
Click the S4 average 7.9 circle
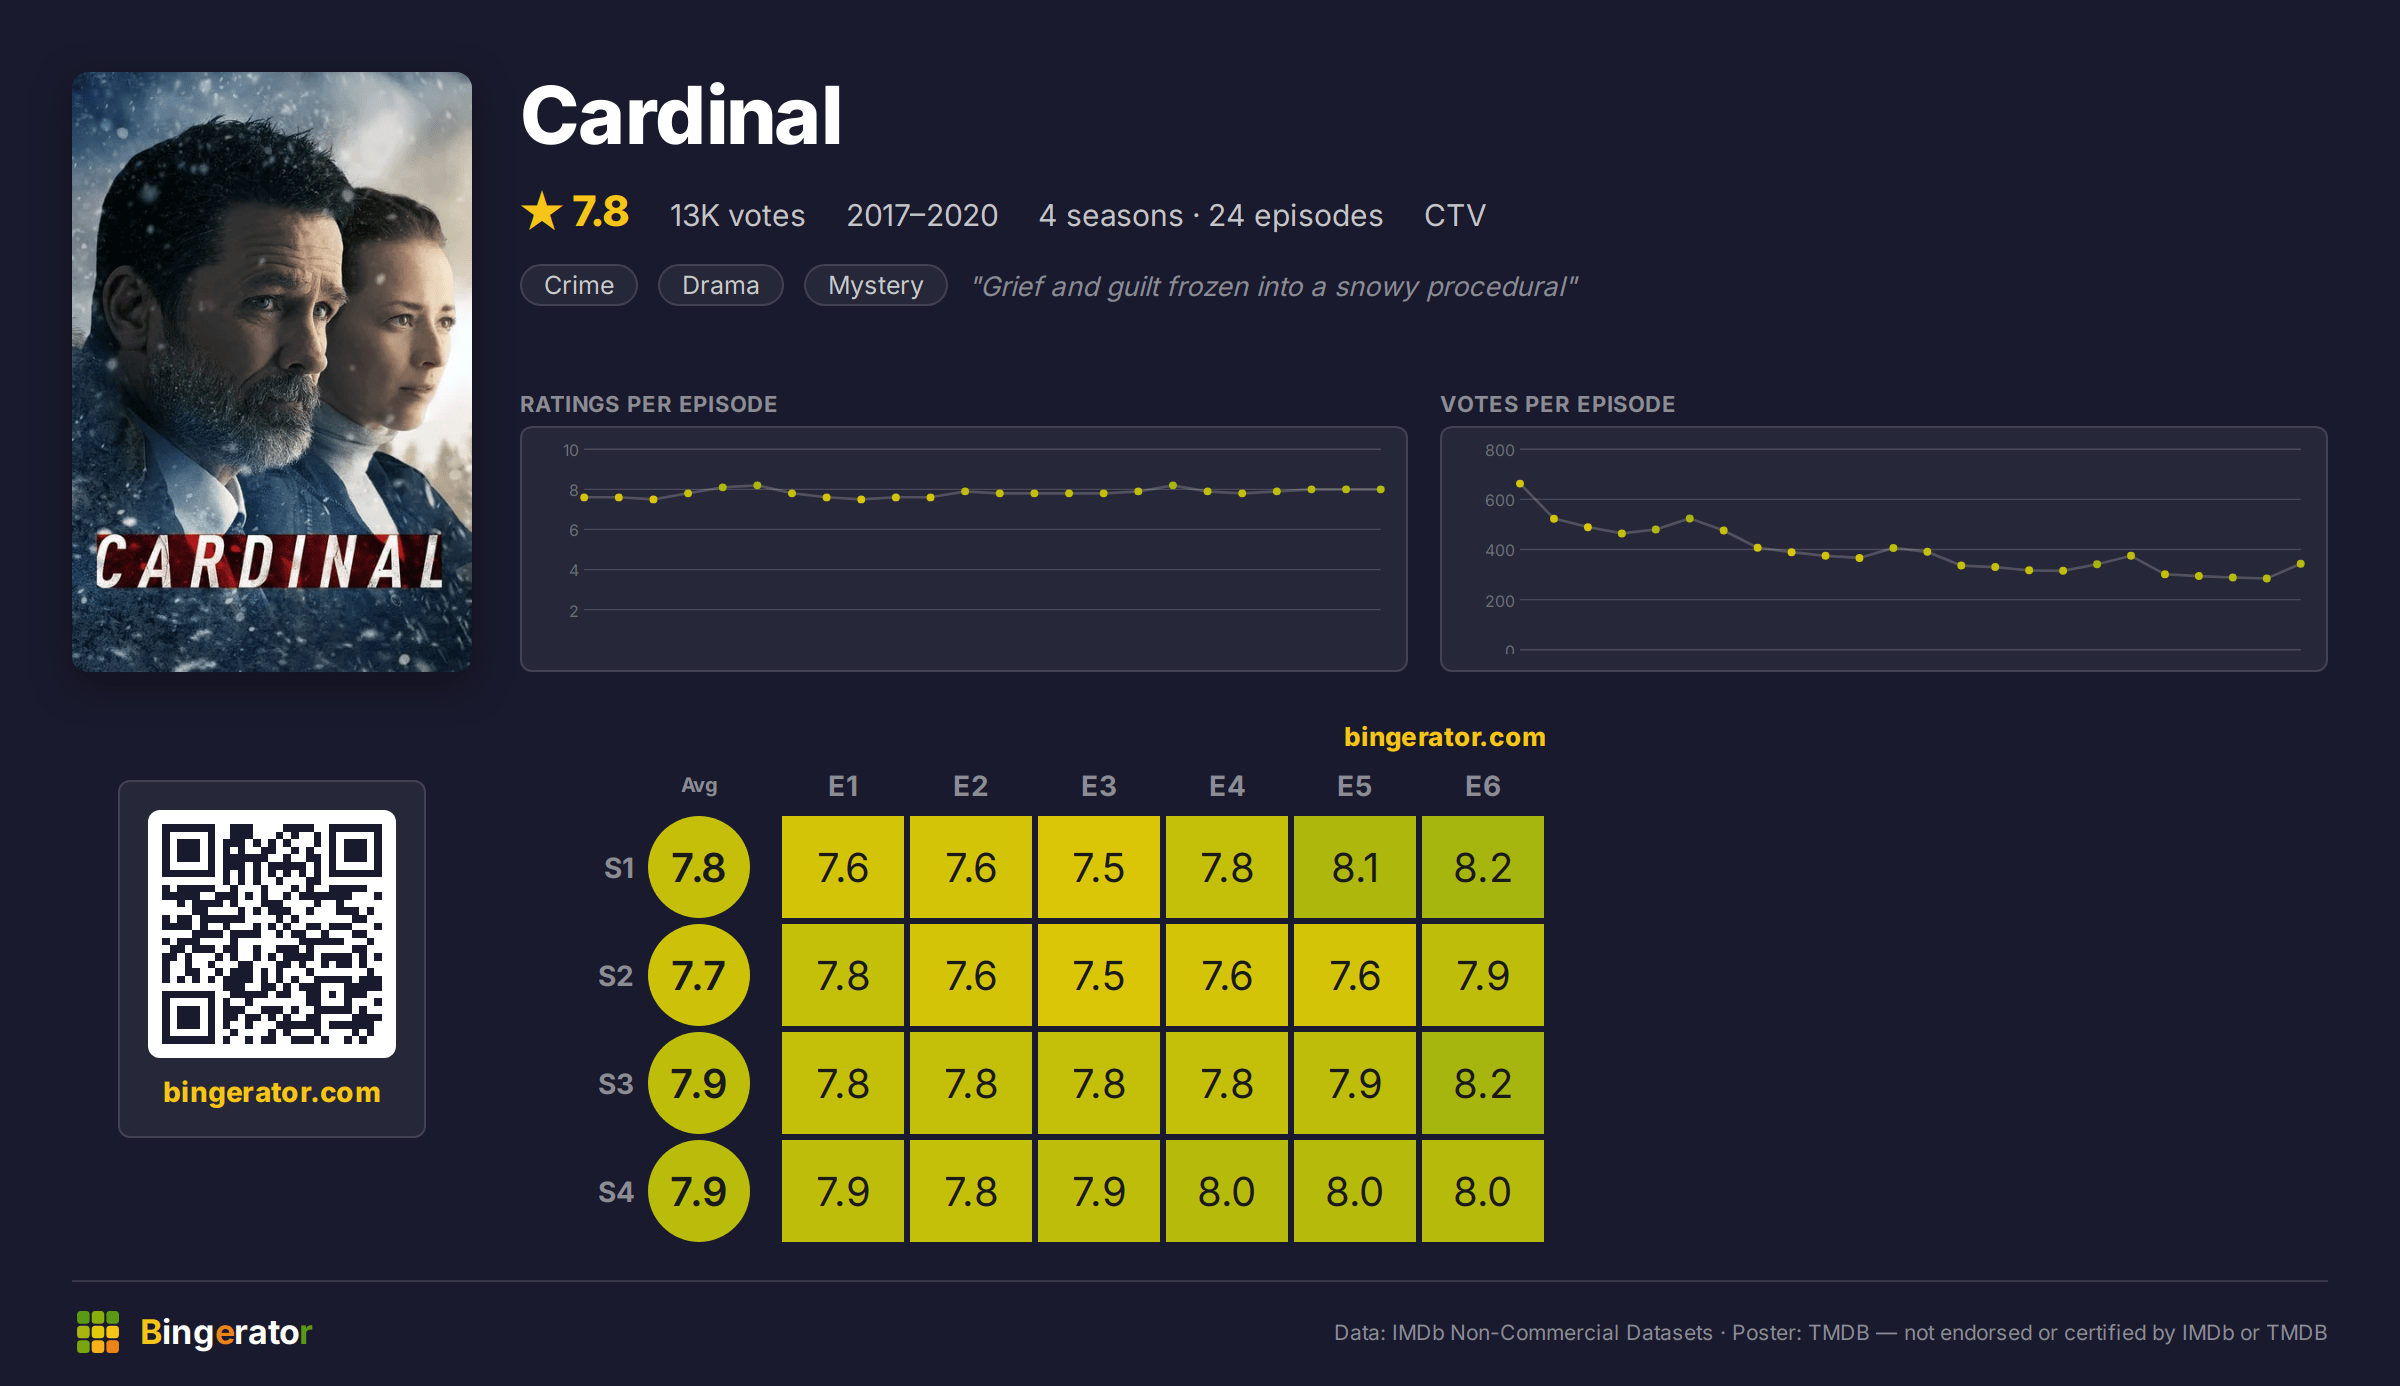[x=699, y=1191]
